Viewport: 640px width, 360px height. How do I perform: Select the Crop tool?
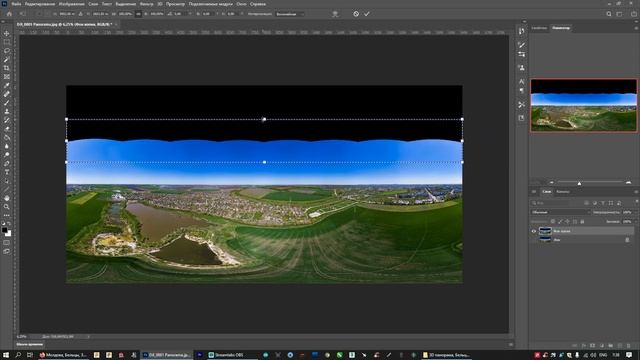7,68
